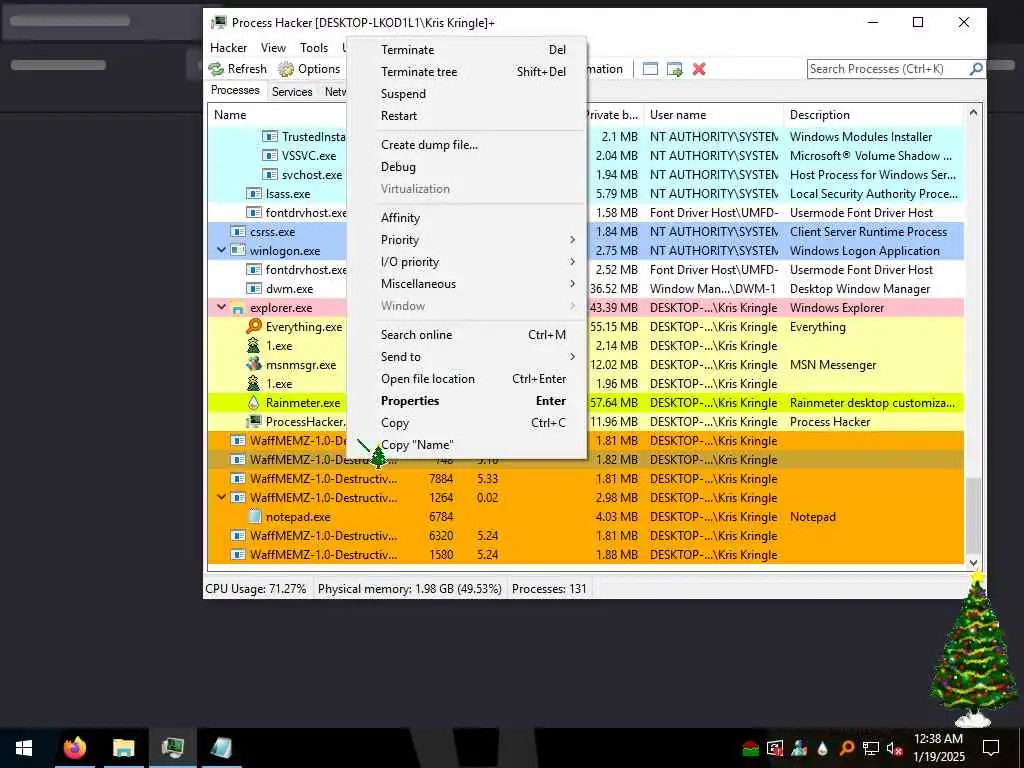
Task: Click the explorer.exe folder icon
Action: pyautogui.click(x=238, y=308)
